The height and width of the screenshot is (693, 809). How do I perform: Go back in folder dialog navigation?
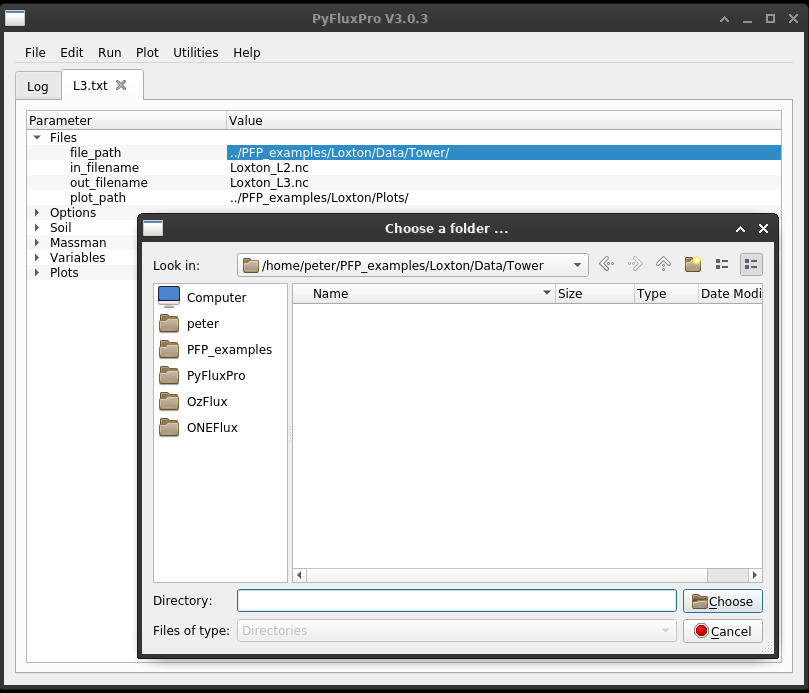point(606,265)
